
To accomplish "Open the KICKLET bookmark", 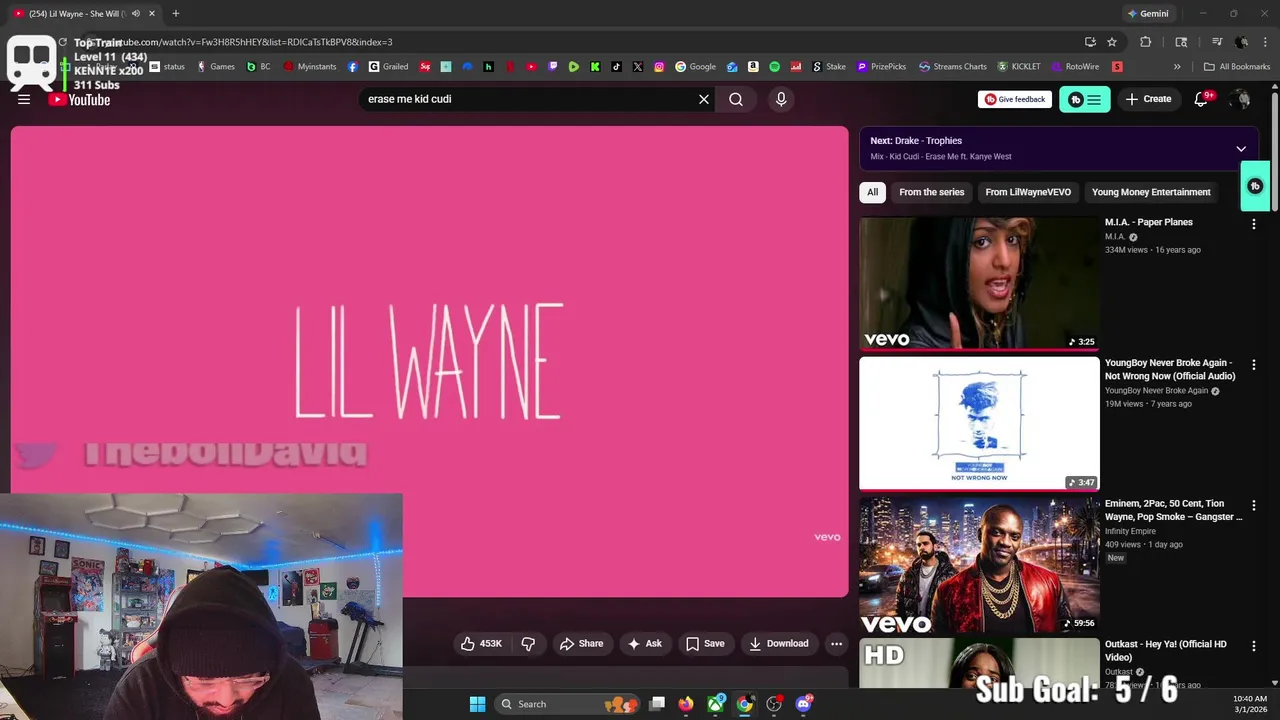I will point(1018,67).
